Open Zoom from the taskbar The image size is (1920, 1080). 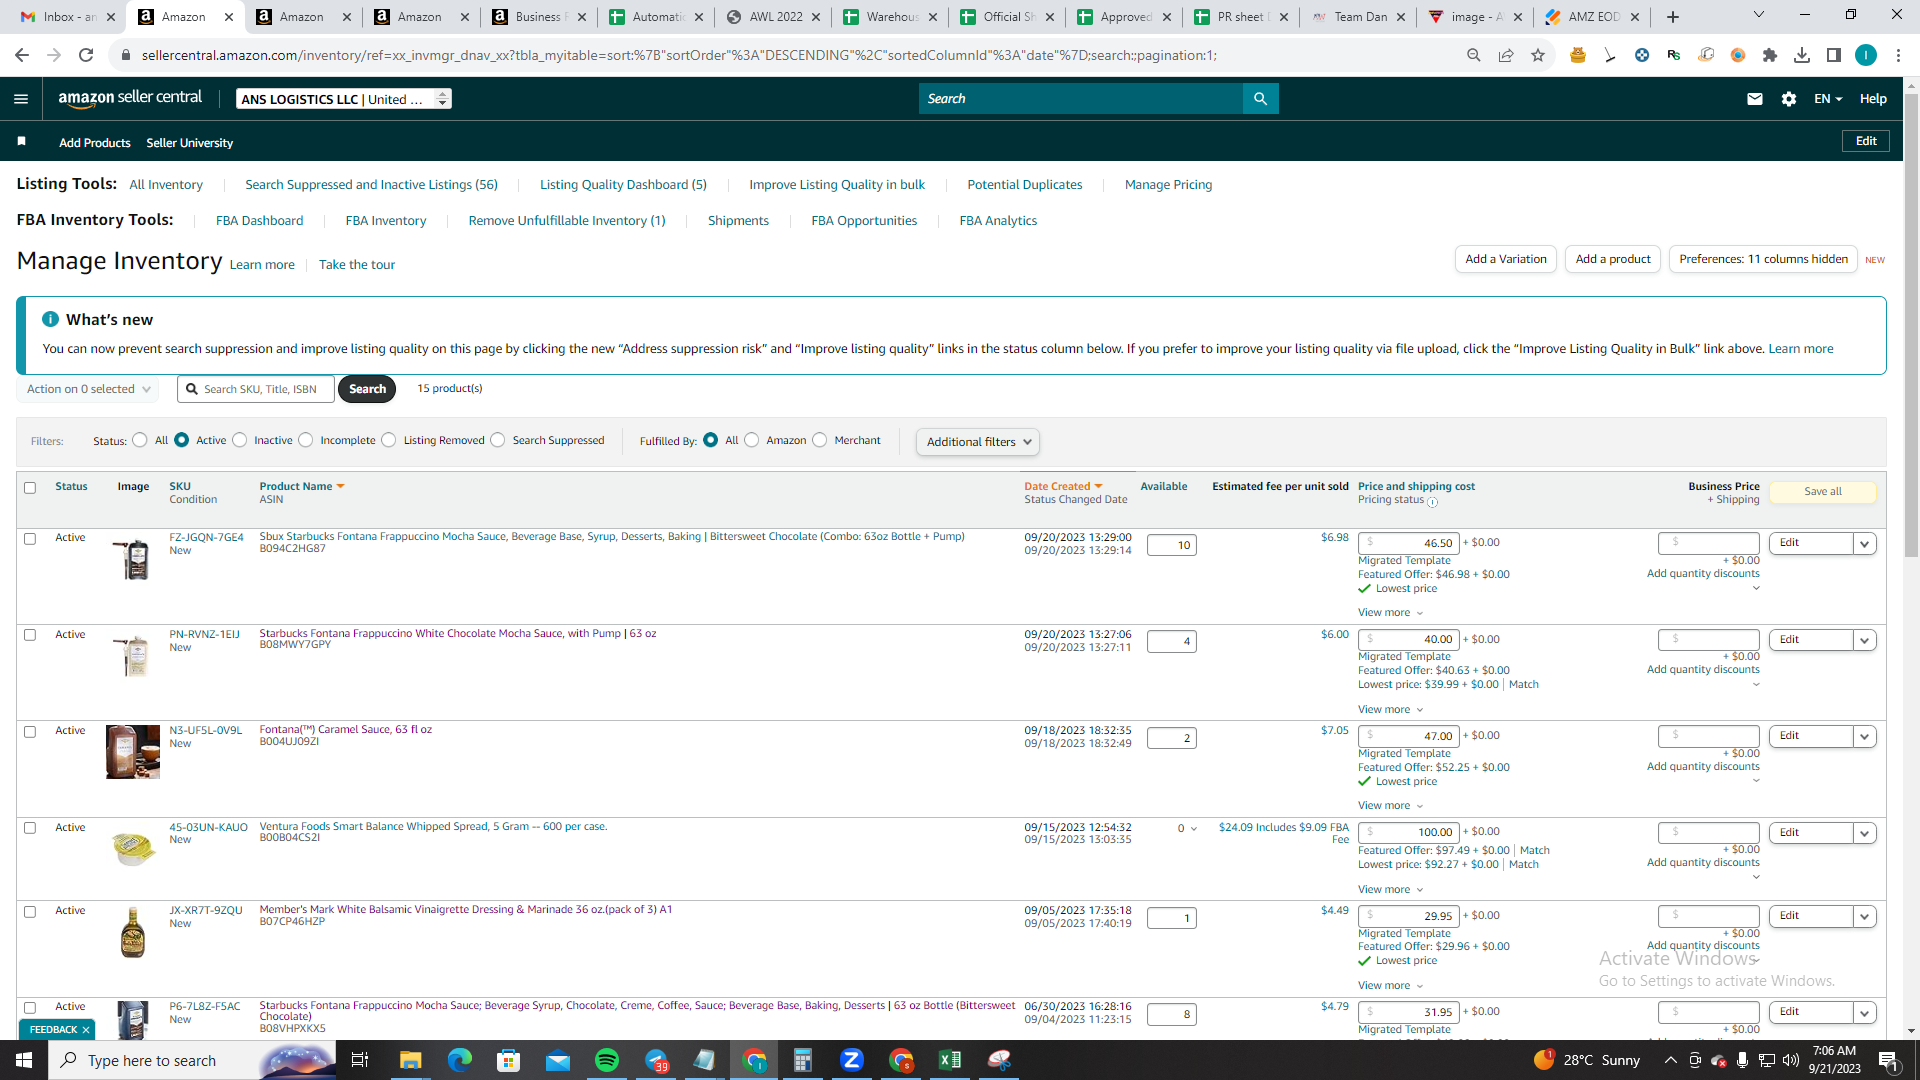852,1060
